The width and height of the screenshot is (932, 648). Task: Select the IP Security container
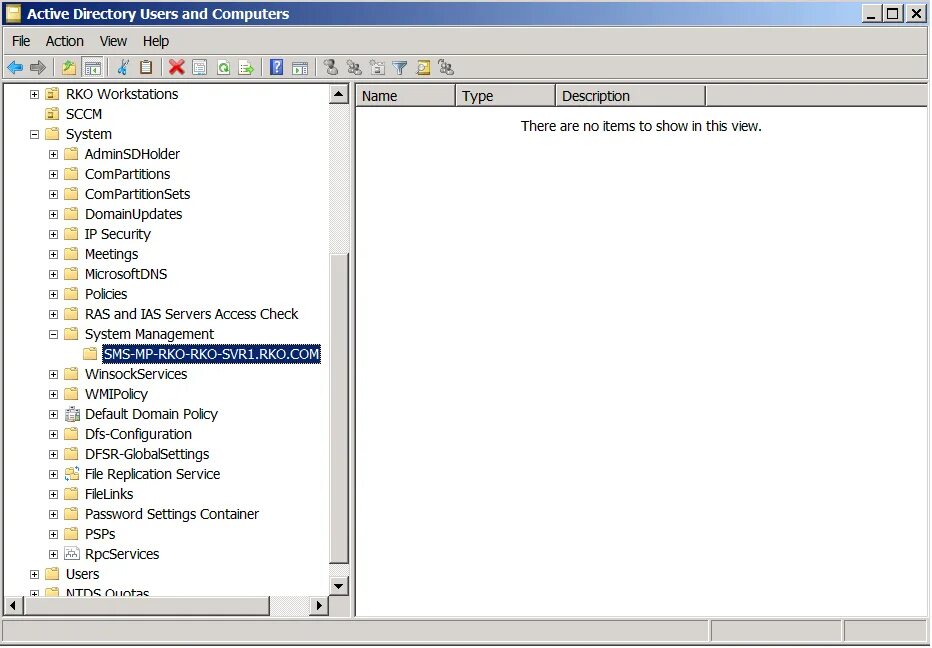(118, 234)
